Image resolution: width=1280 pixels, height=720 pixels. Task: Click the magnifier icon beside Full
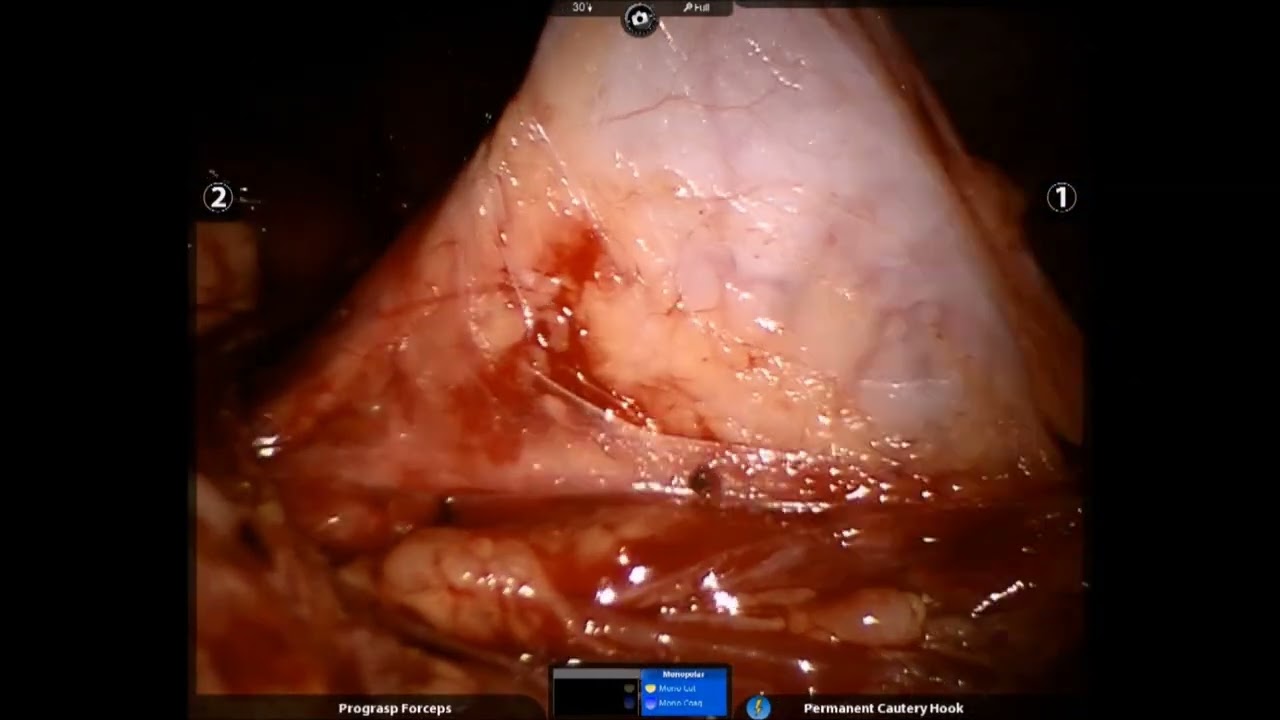click(x=688, y=7)
